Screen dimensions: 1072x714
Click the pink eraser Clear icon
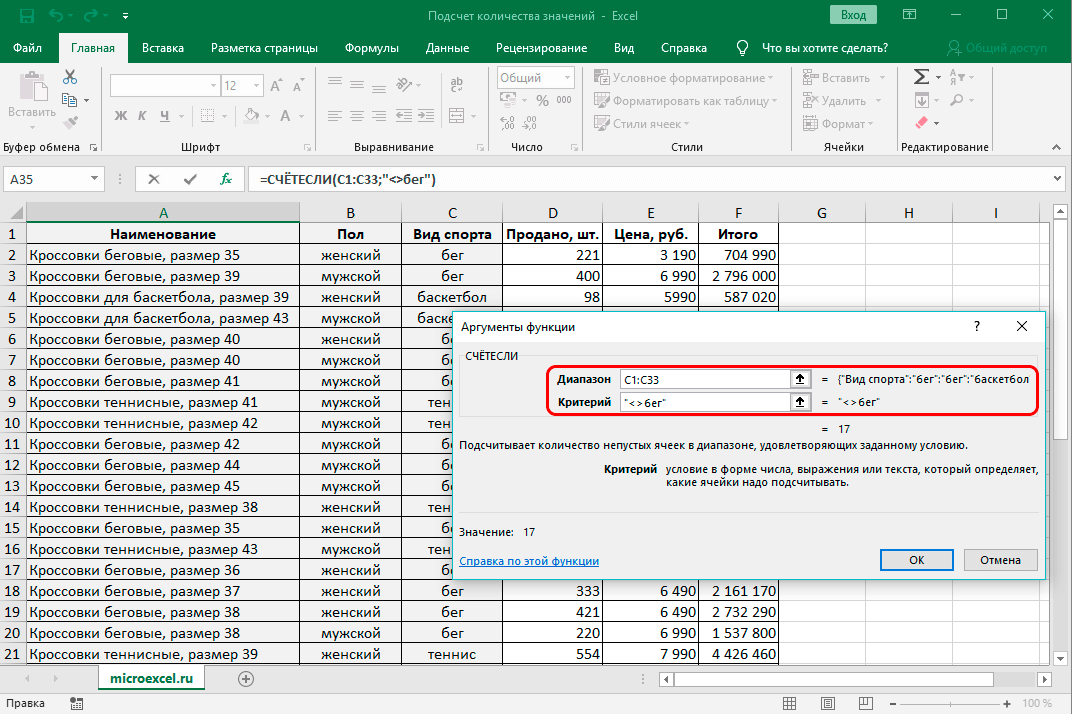click(x=921, y=123)
